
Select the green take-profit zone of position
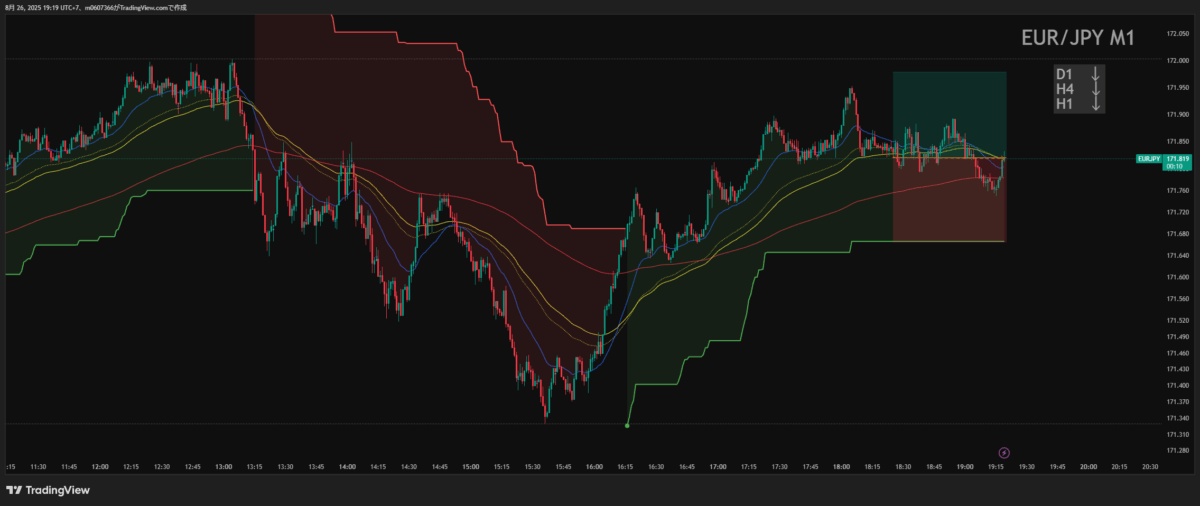coord(949,114)
